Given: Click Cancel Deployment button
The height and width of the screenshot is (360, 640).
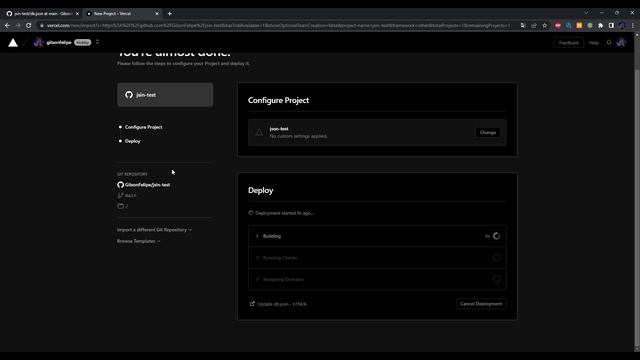Looking at the screenshot, I should point(481,304).
